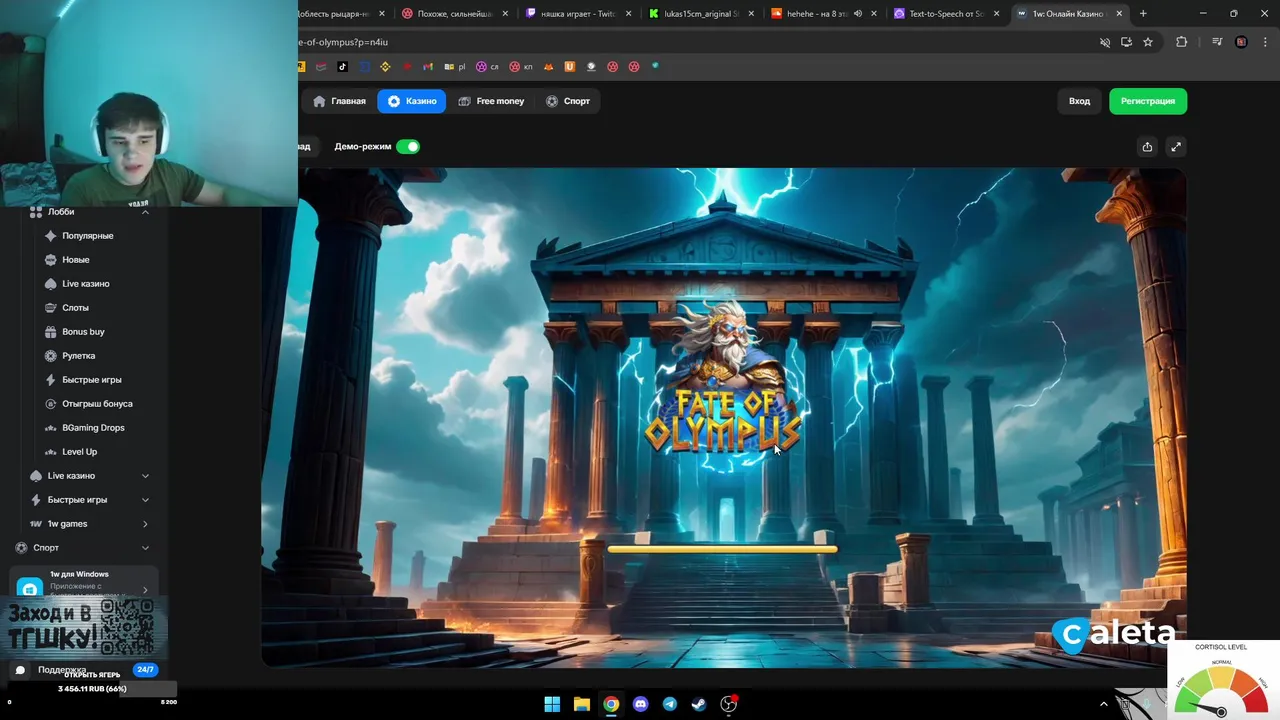Open the Windows Start menu
This screenshot has width=1280, height=720.
click(x=552, y=704)
